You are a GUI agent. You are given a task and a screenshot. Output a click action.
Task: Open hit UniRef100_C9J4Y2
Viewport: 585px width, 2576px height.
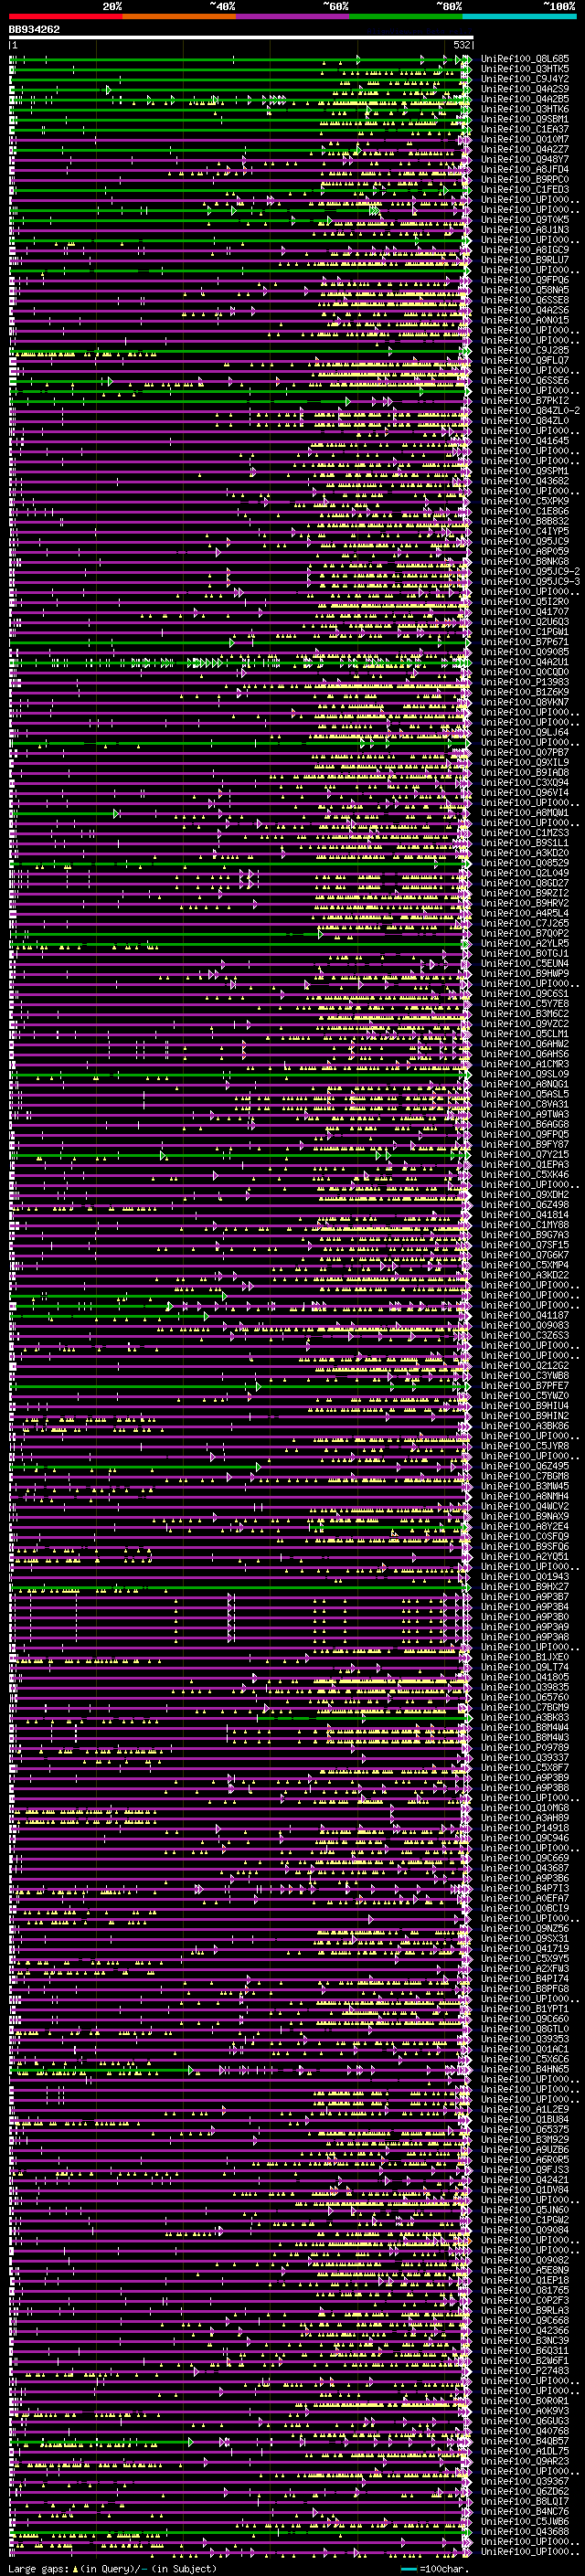click(x=525, y=79)
